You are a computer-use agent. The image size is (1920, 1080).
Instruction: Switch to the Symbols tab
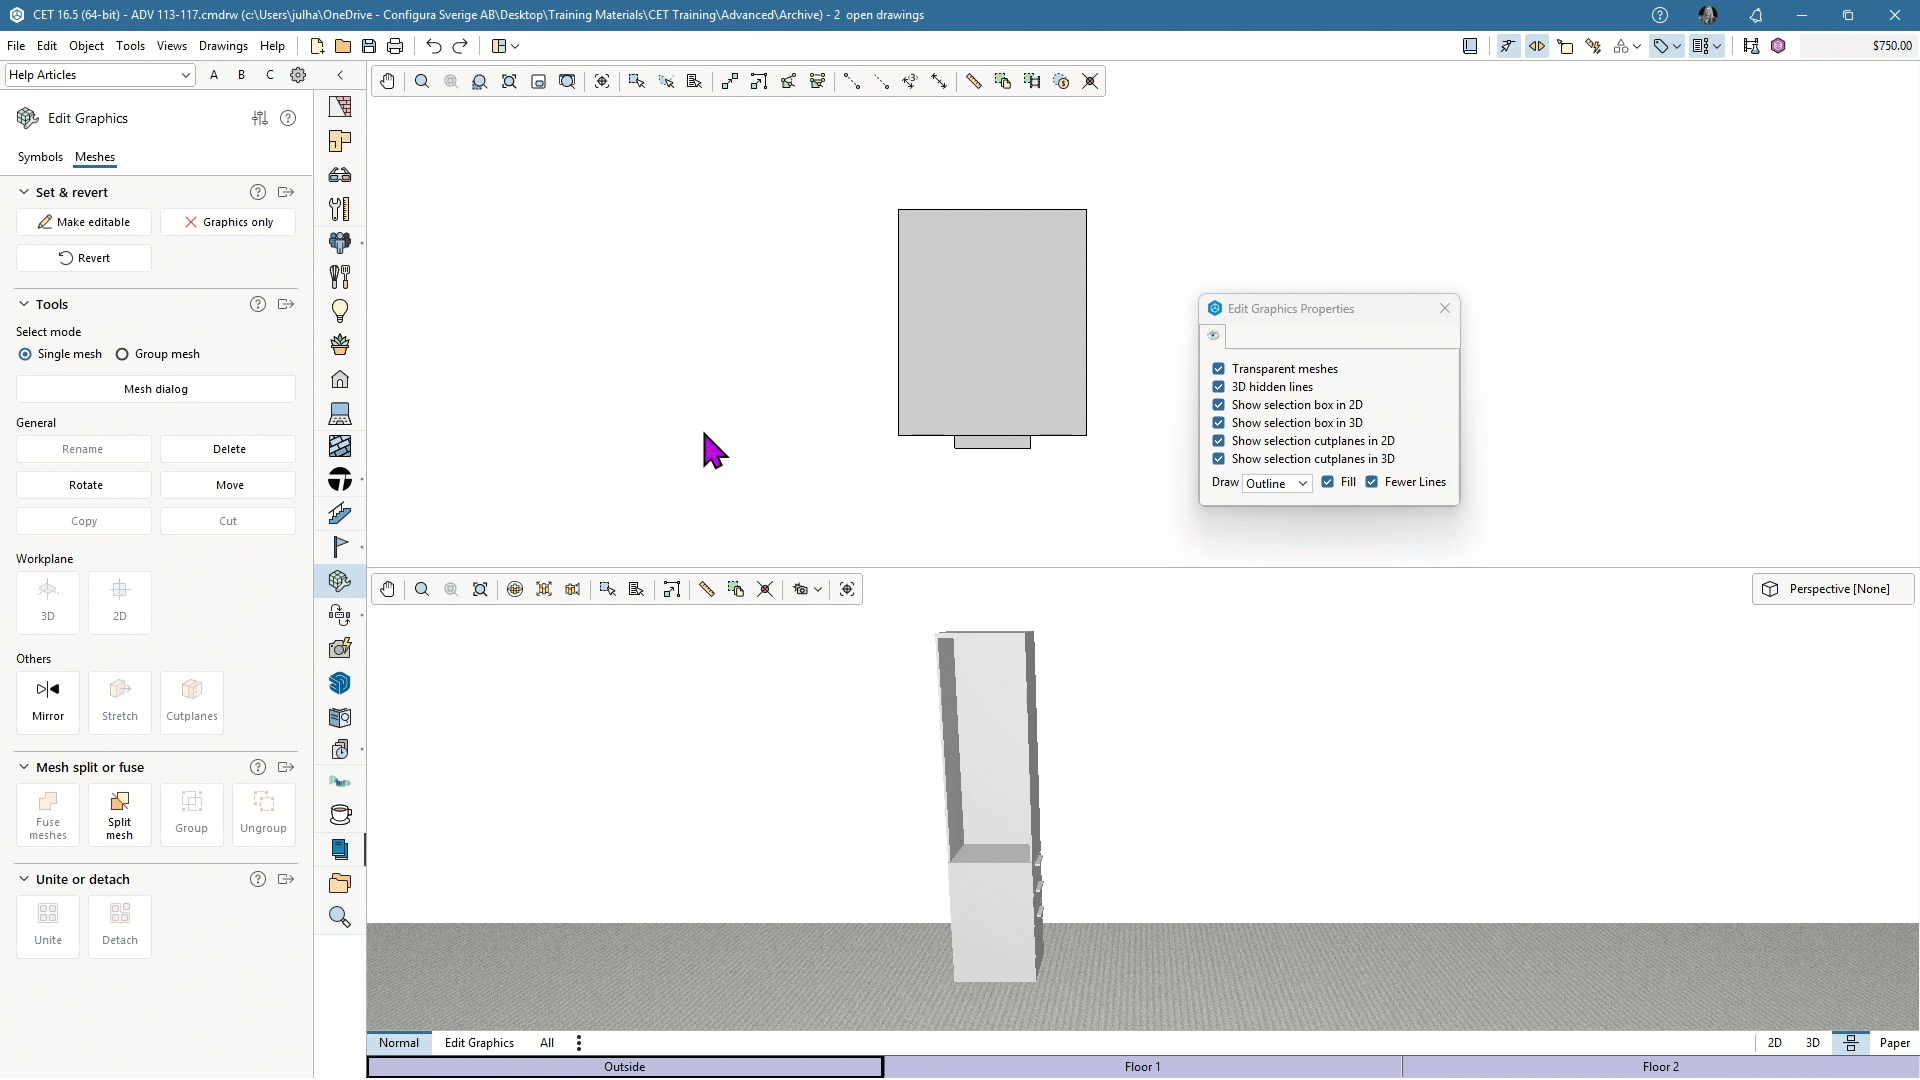pyautogui.click(x=40, y=157)
